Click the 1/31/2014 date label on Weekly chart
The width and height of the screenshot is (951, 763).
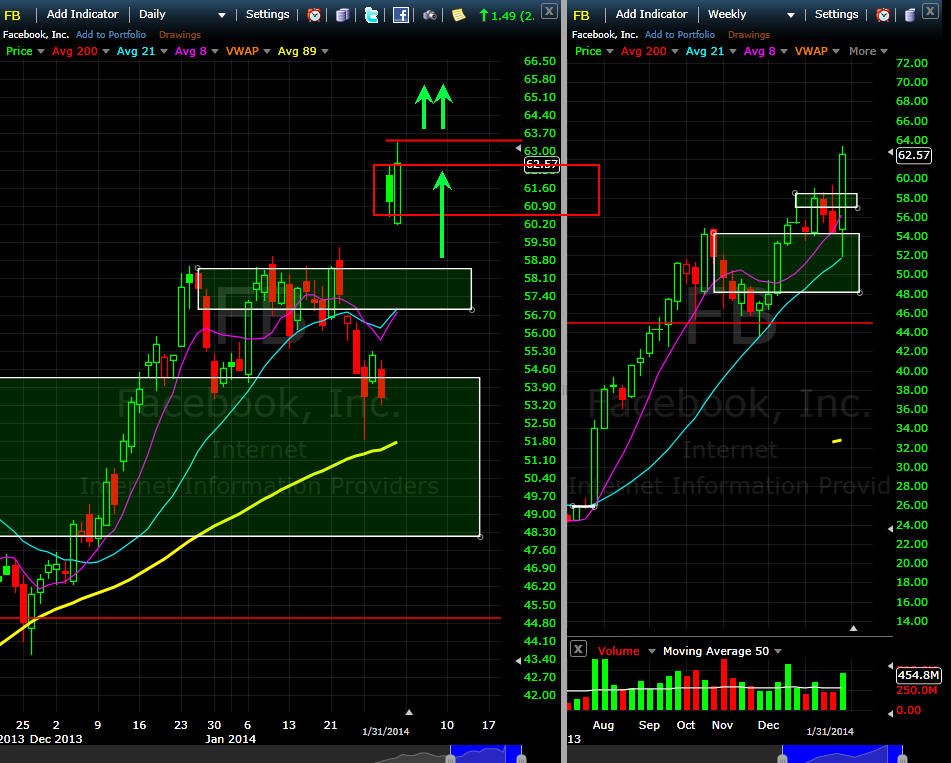coord(830,731)
